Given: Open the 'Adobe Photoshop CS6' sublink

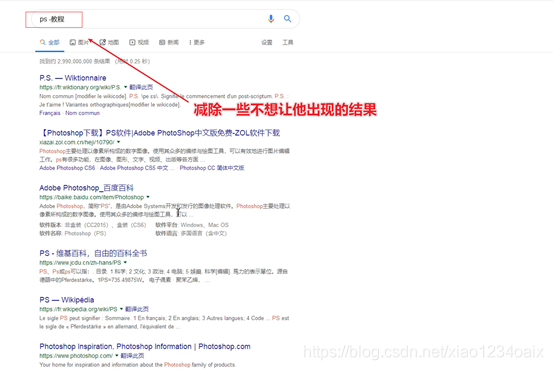Looking at the screenshot, I should click(x=67, y=168).
